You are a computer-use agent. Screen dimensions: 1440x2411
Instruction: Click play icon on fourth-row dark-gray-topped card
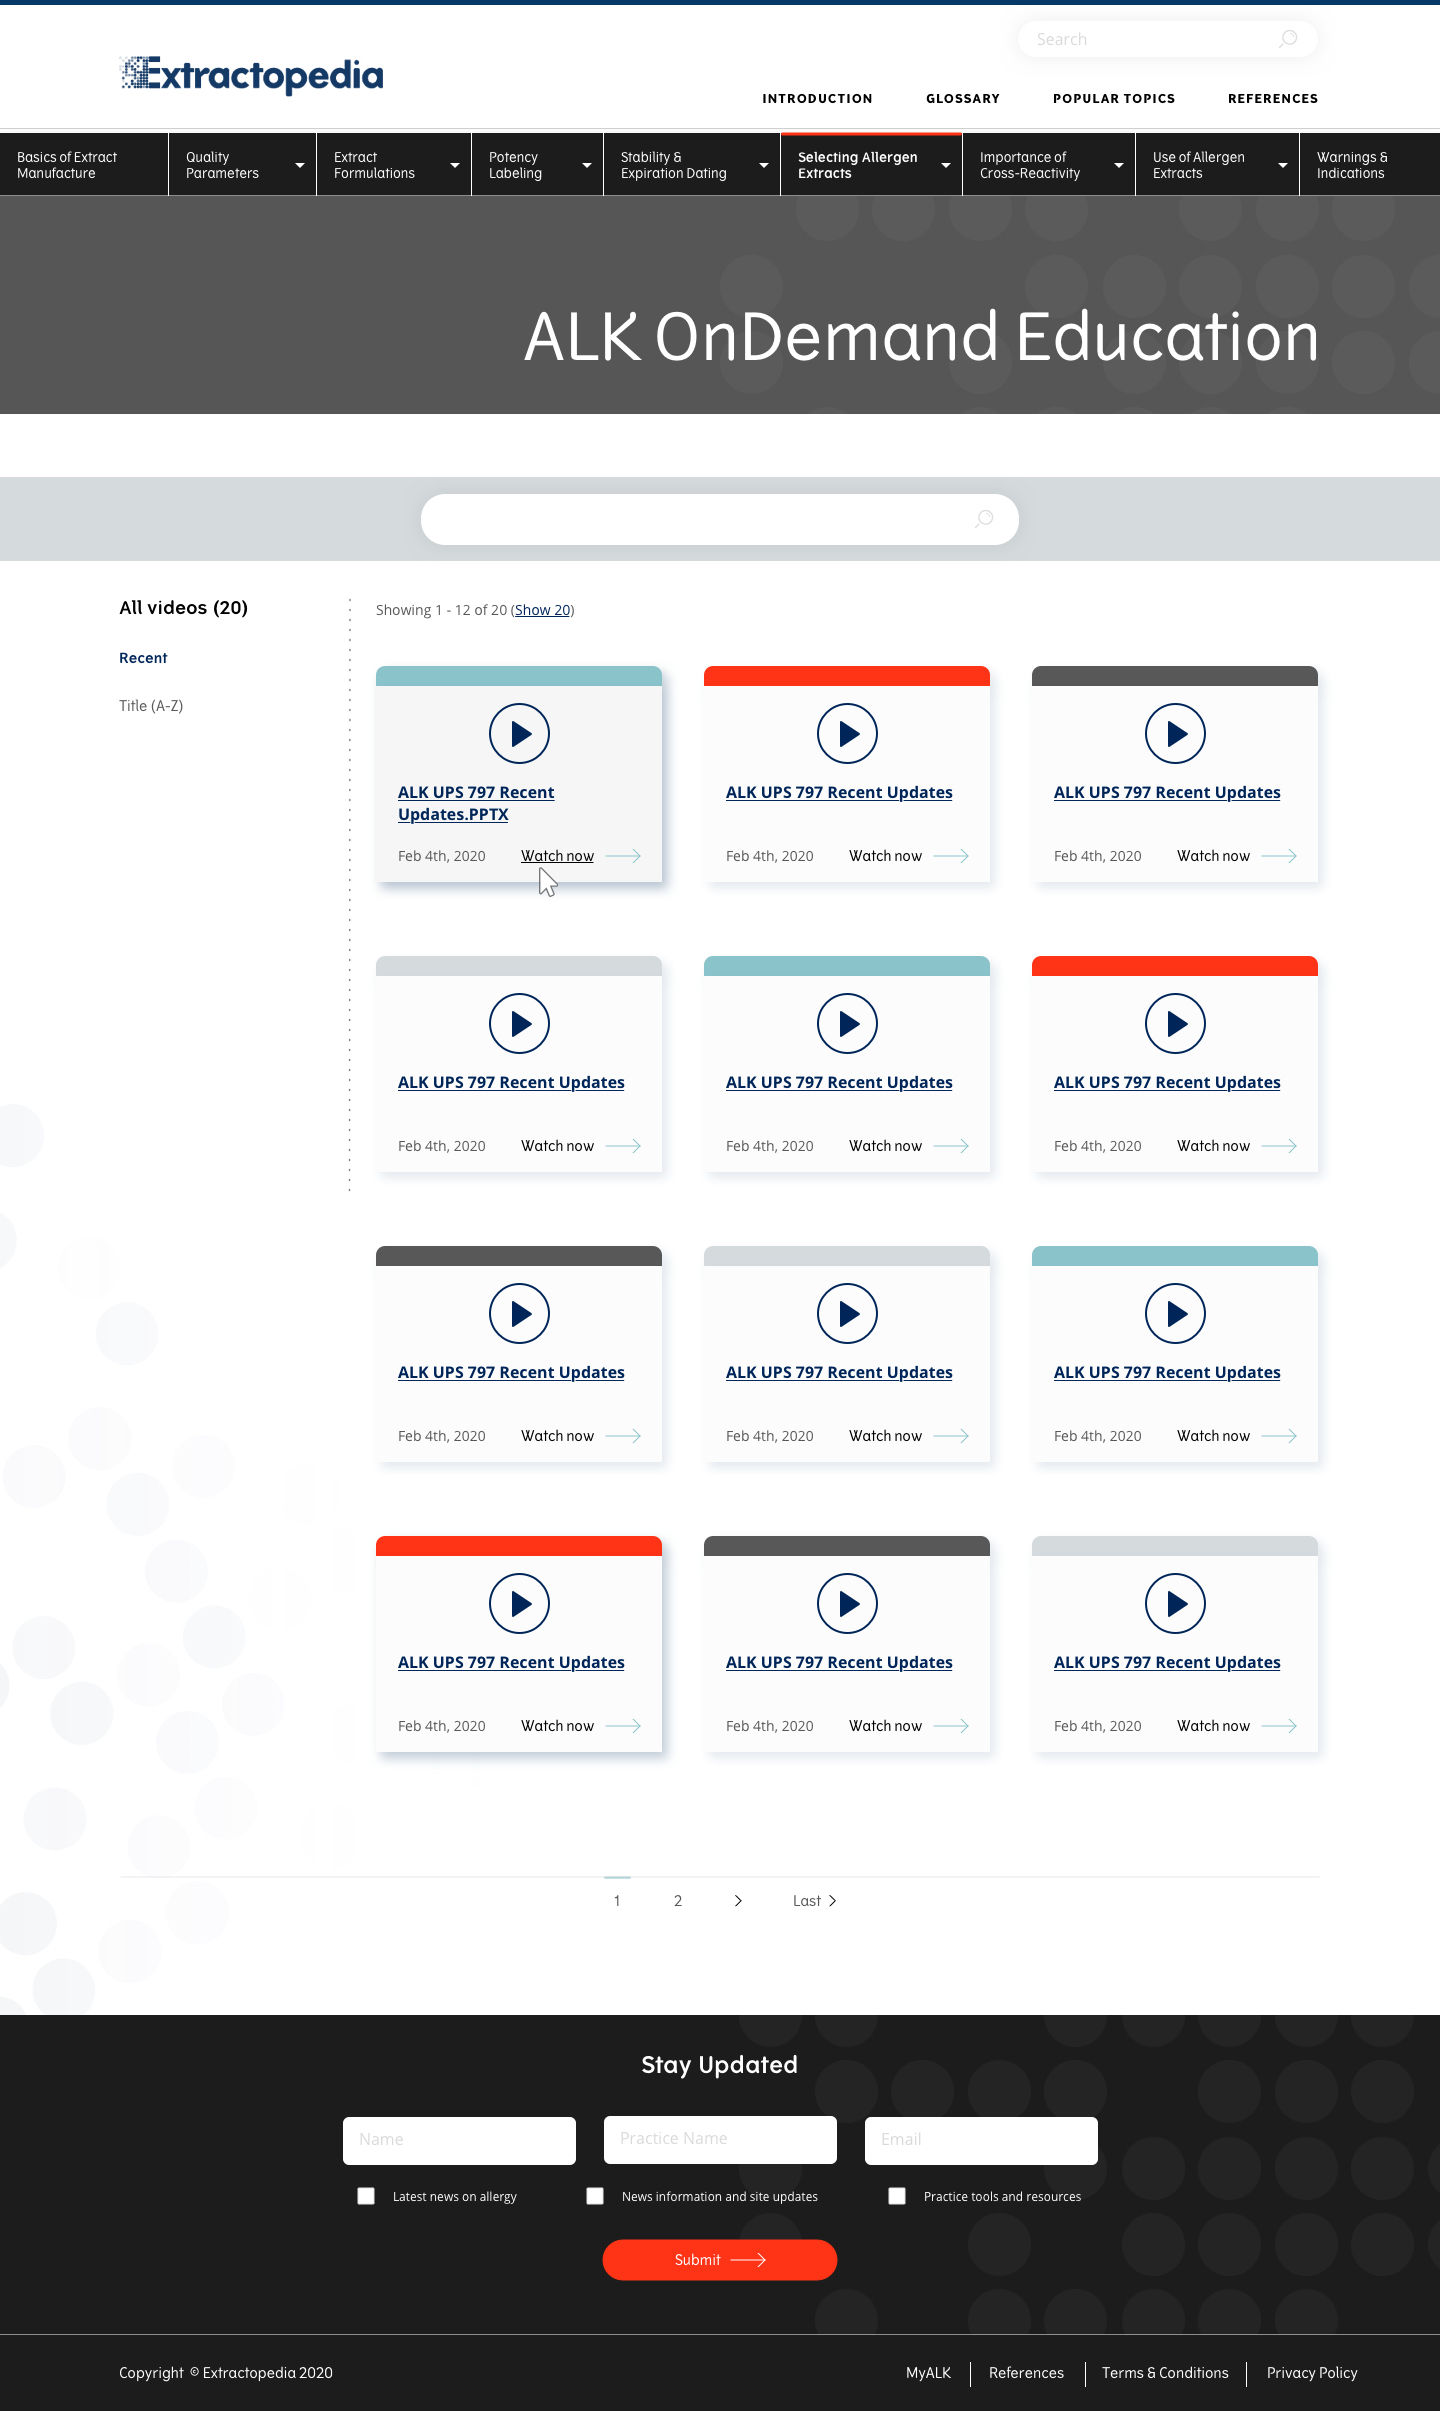click(847, 1603)
